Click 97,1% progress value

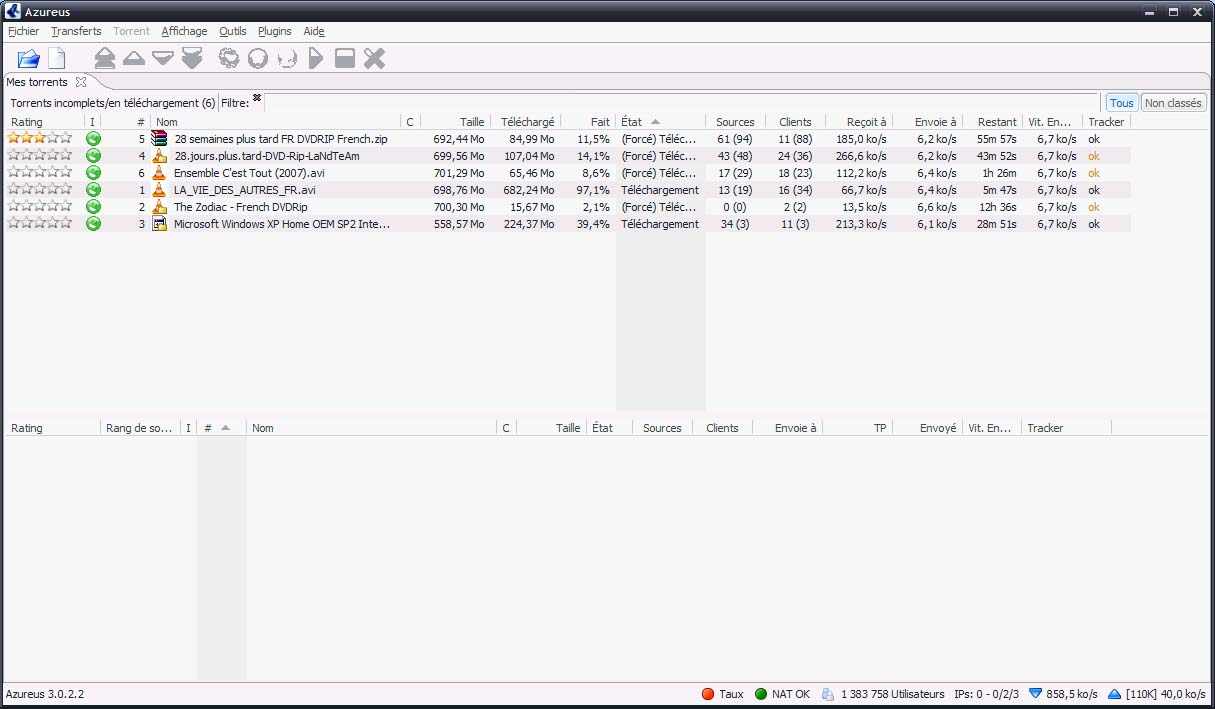click(x=593, y=190)
